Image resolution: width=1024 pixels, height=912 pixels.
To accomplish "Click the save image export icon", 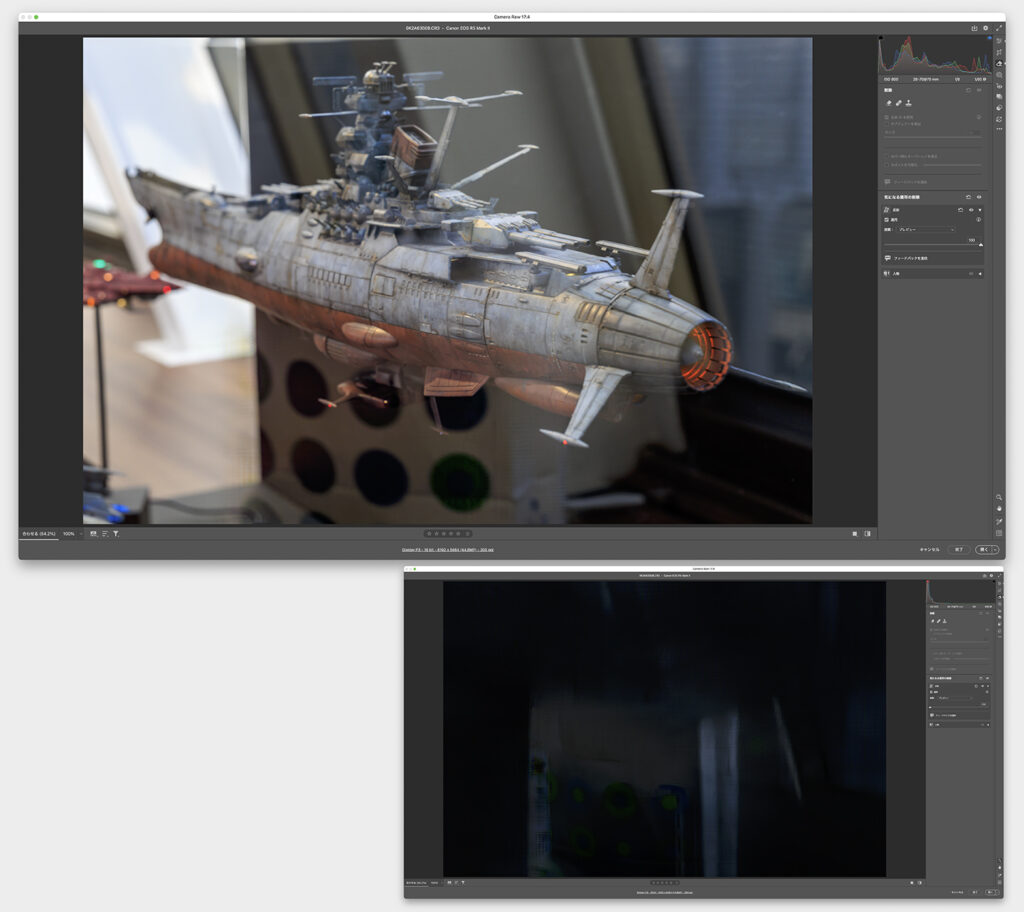I will pyautogui.click(x=974, y=28).
